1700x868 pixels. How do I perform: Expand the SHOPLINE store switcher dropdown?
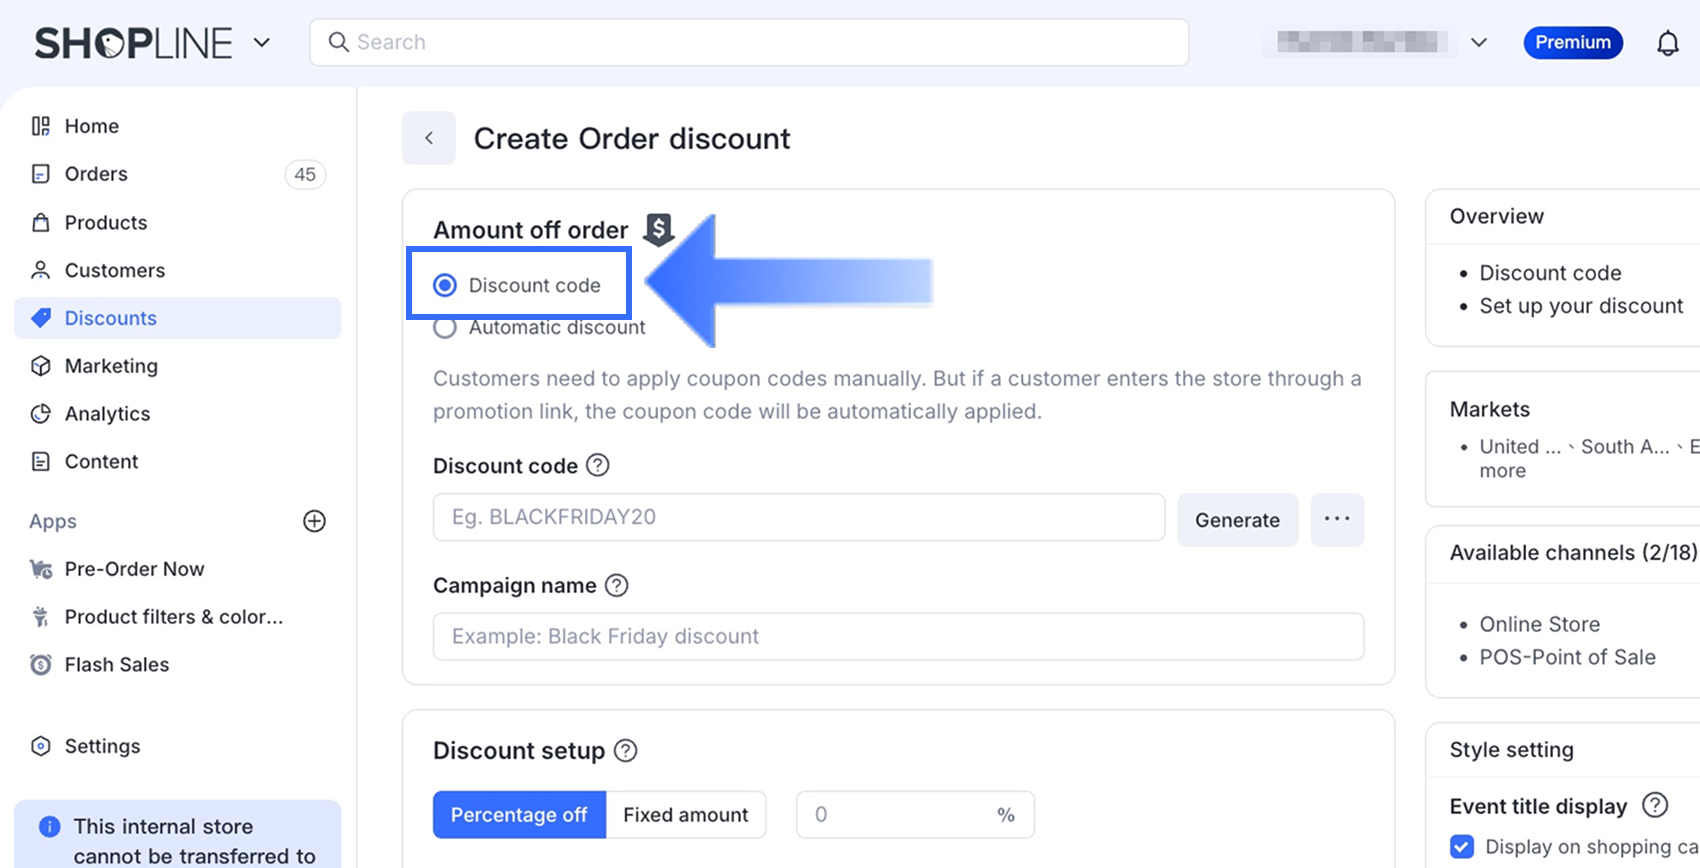[262, 43]
